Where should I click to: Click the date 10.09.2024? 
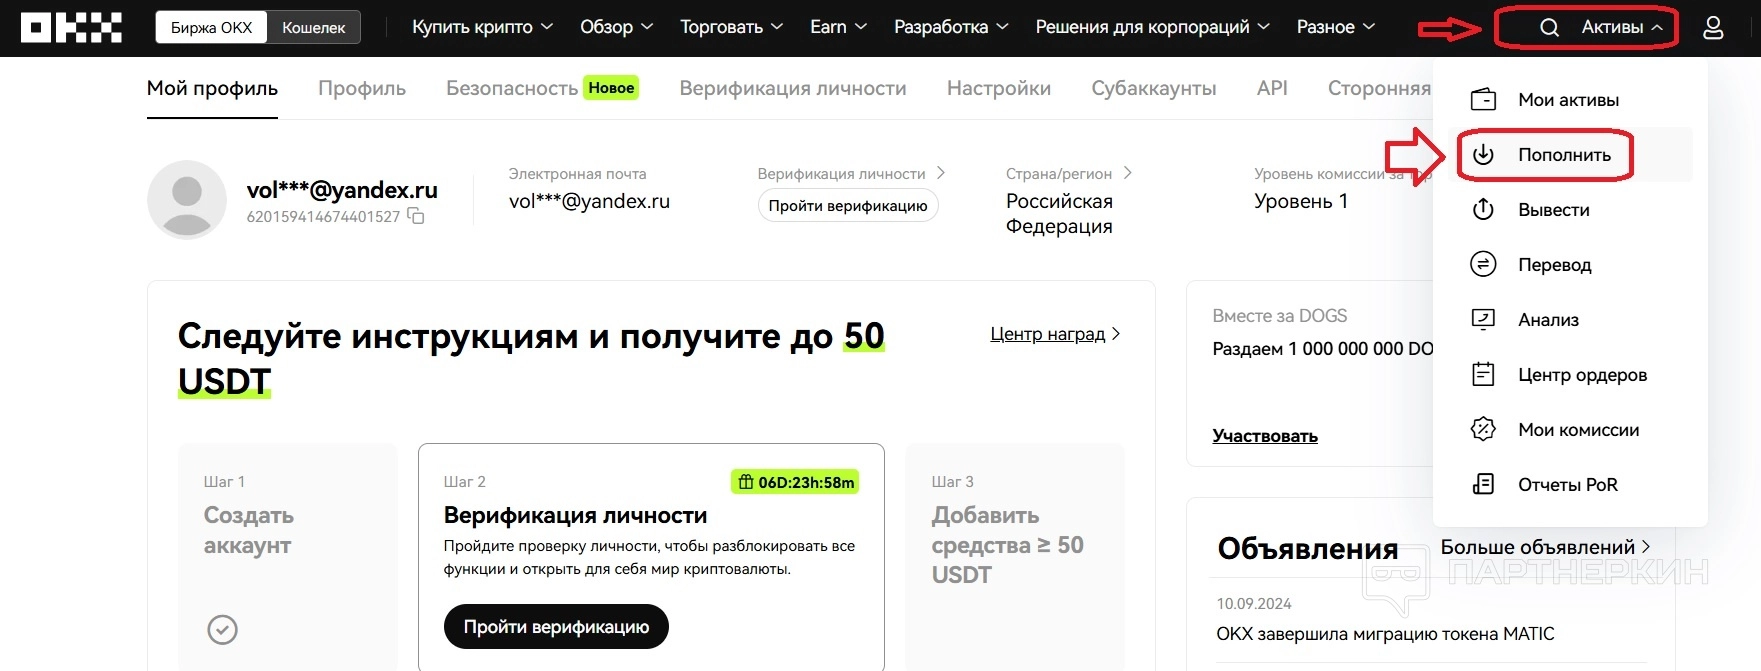pyautogui.click(x=1254, y=604)
